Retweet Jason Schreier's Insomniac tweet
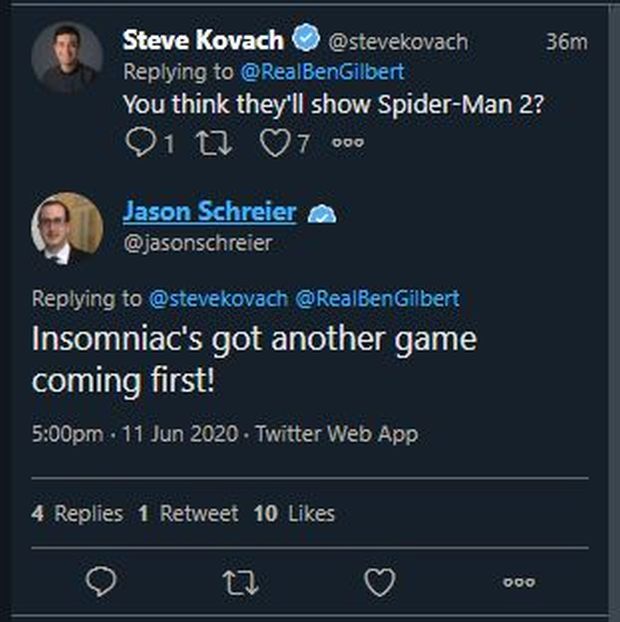This screenshot has width=620, height=622. (241, 581)
